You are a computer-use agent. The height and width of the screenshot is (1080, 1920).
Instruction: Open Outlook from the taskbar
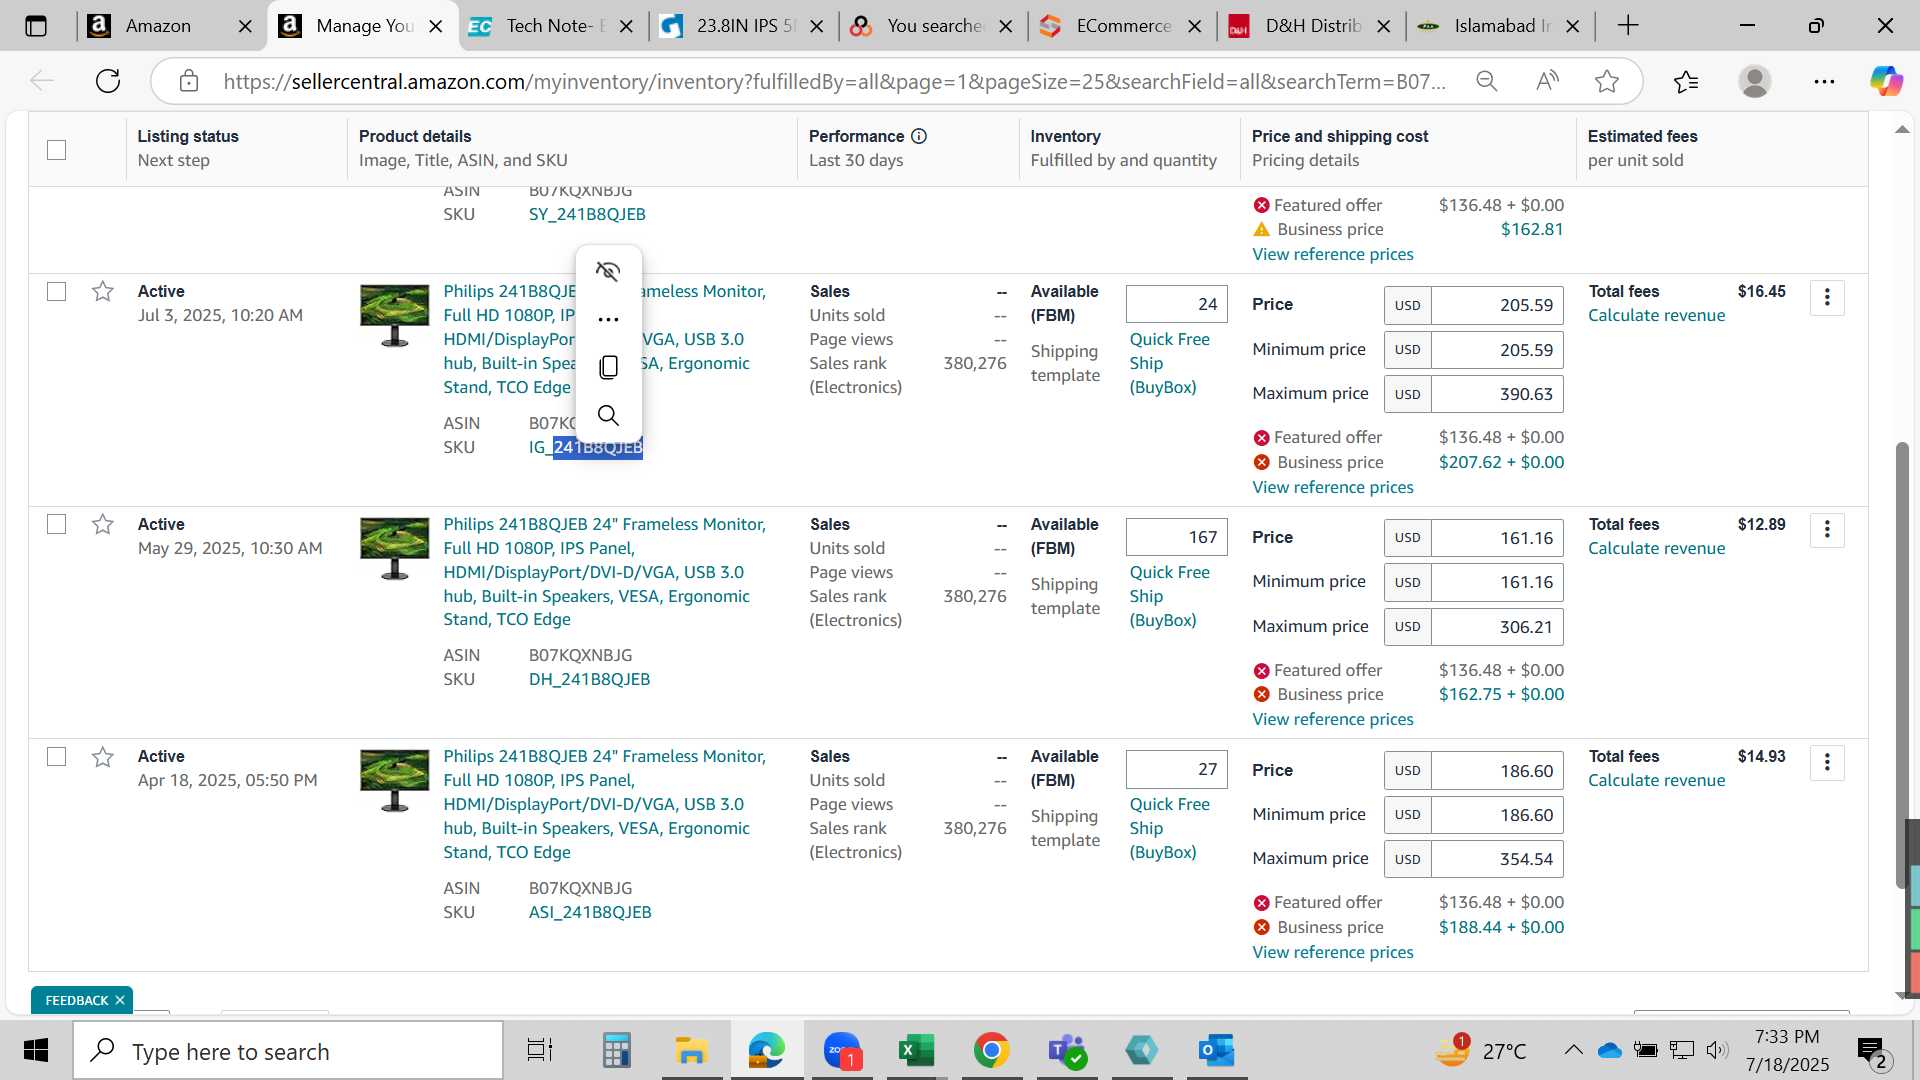point(1216,1051)
